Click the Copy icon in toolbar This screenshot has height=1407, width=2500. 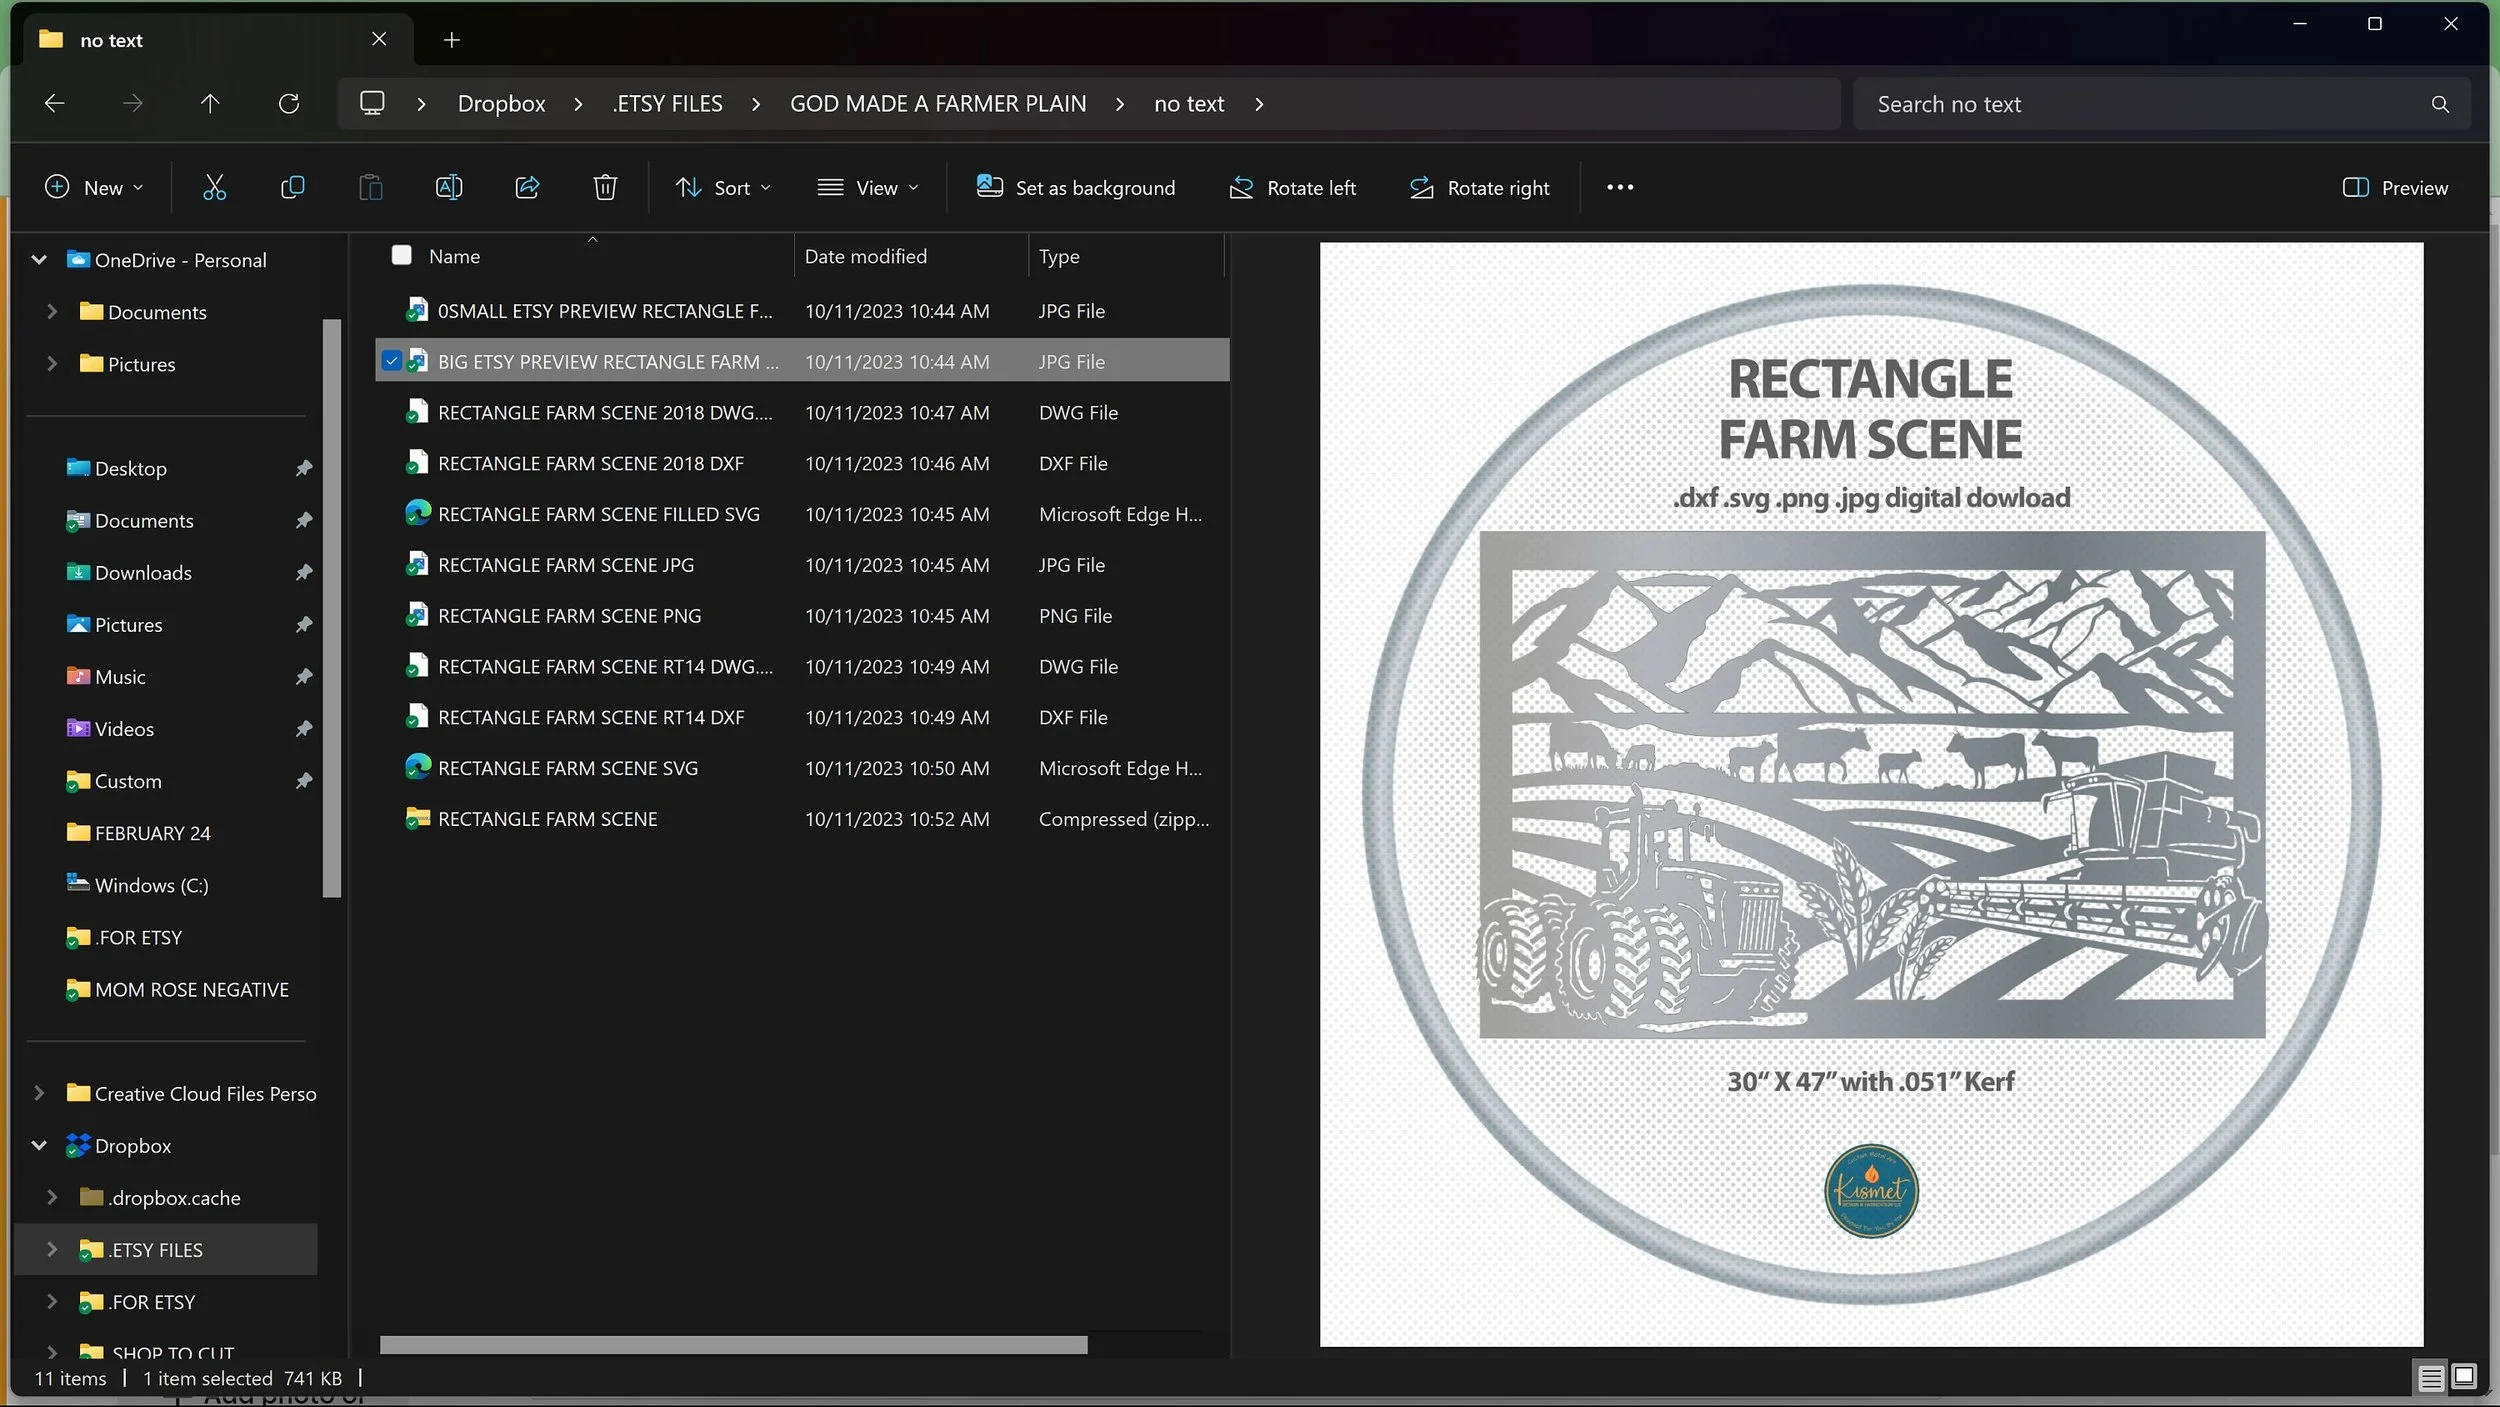tap(292, 187)
